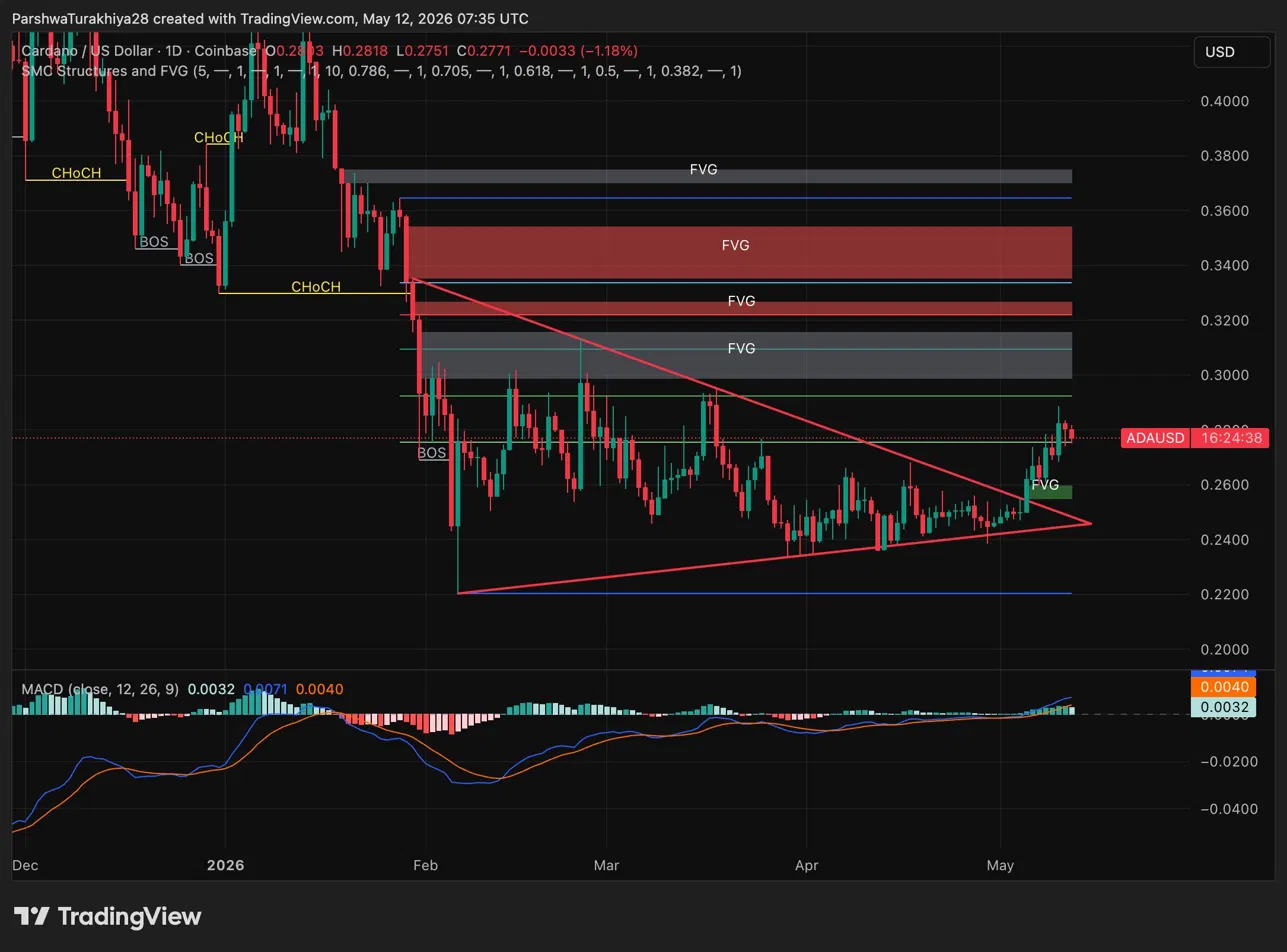Screen dimensions: 1287x952
Task: Click the BOS label beside February candles
Action: point(432,453)
